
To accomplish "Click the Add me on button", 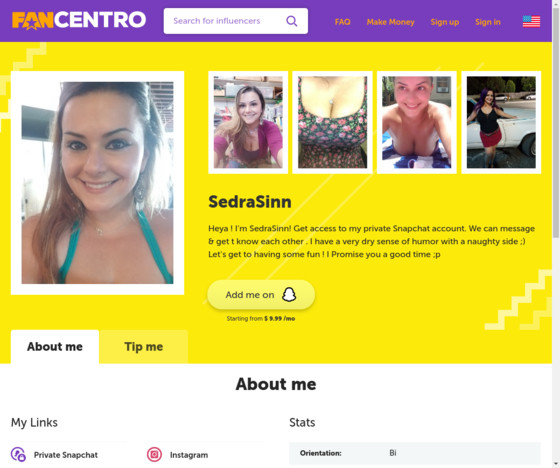I will point(261,295).
